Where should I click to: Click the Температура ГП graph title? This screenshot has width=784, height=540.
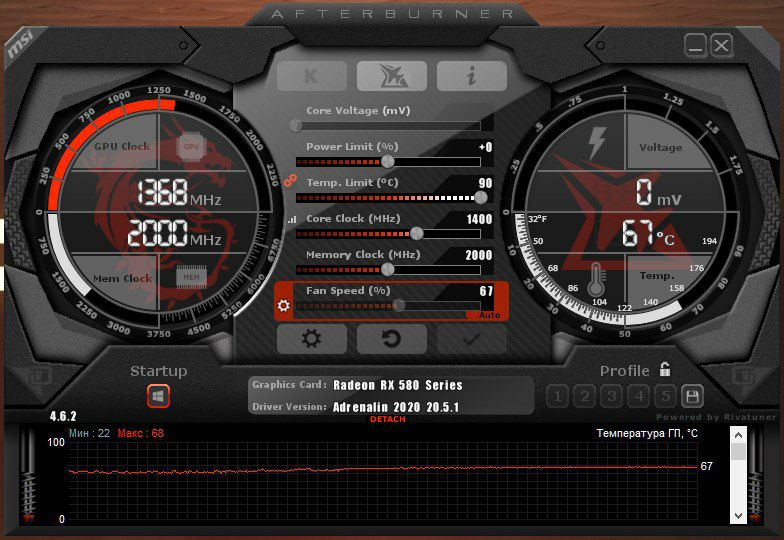(647, 433)
